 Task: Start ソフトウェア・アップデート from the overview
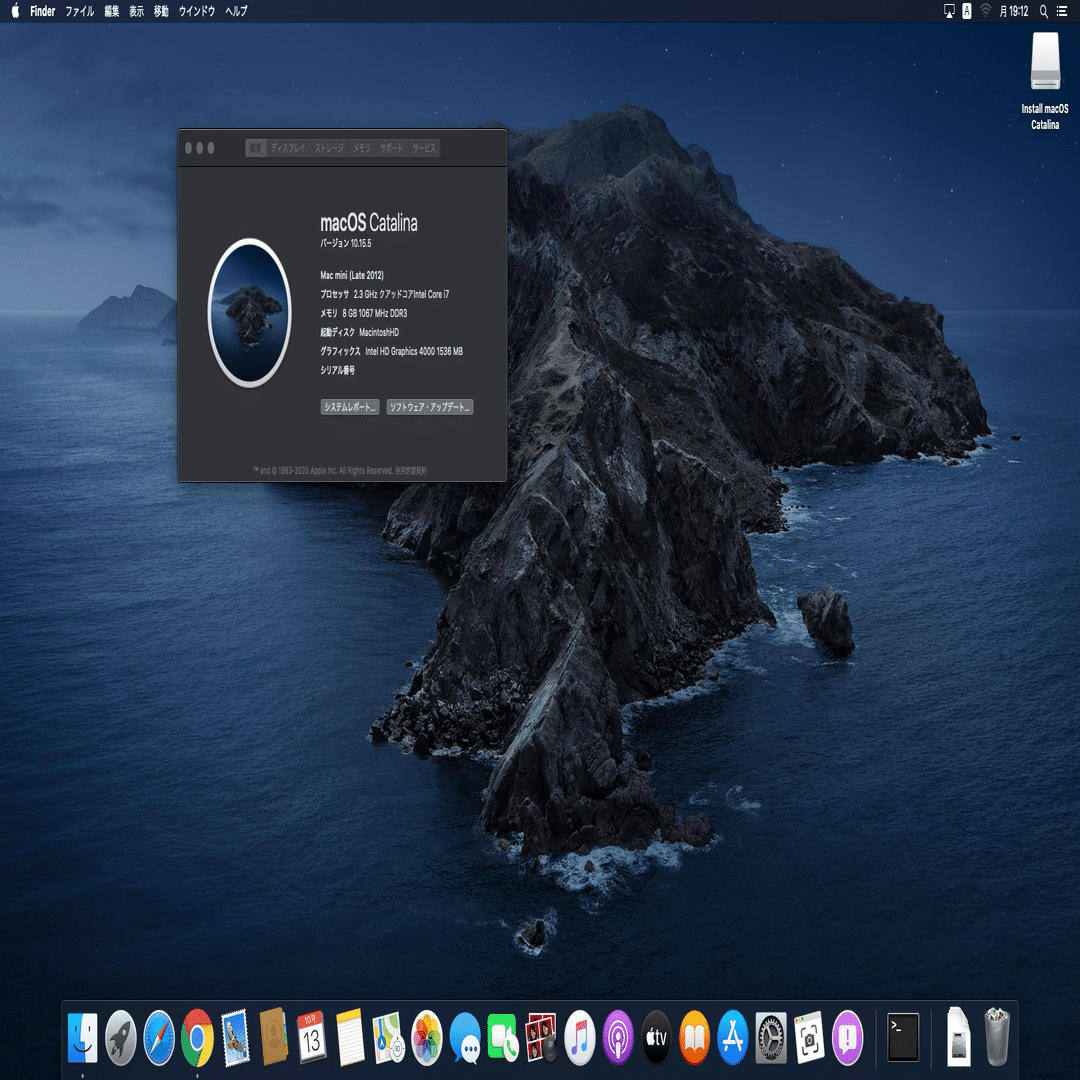point(430,406)
